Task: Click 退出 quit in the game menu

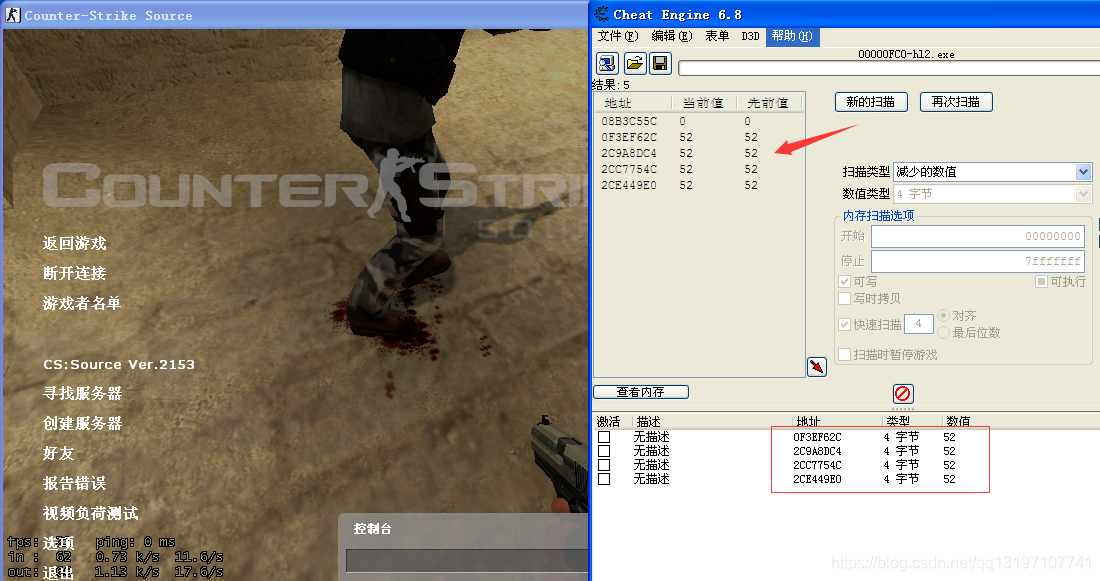Action: pyautogui.click(x=58, y=573)
